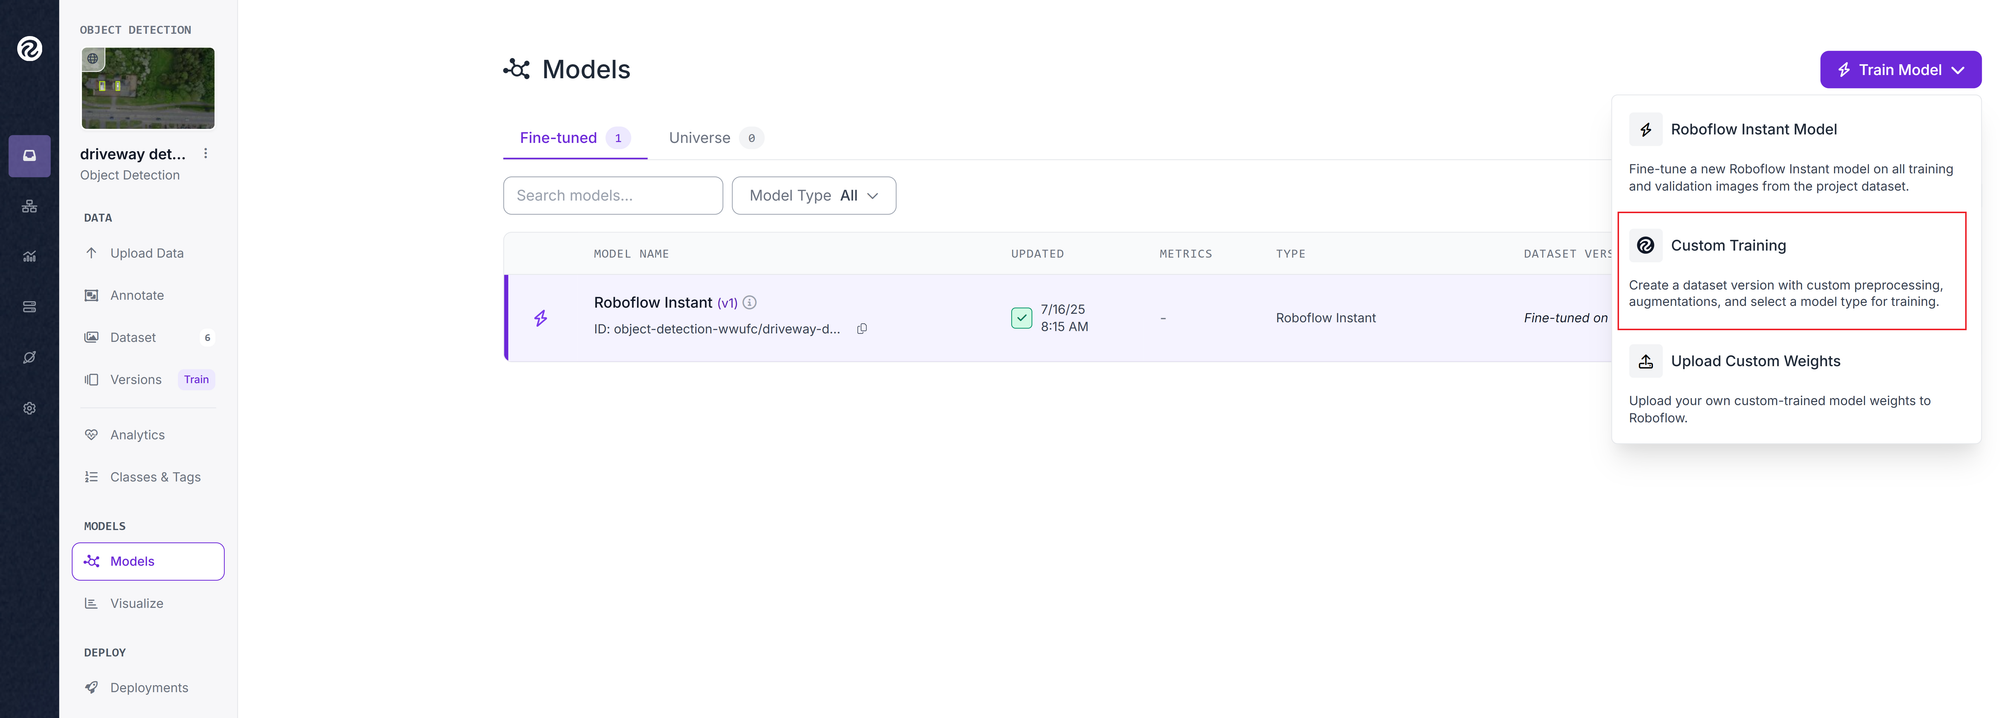Click the Versions stack icon
Viewport: 2000px width, 718px height.
click(91, 379)
